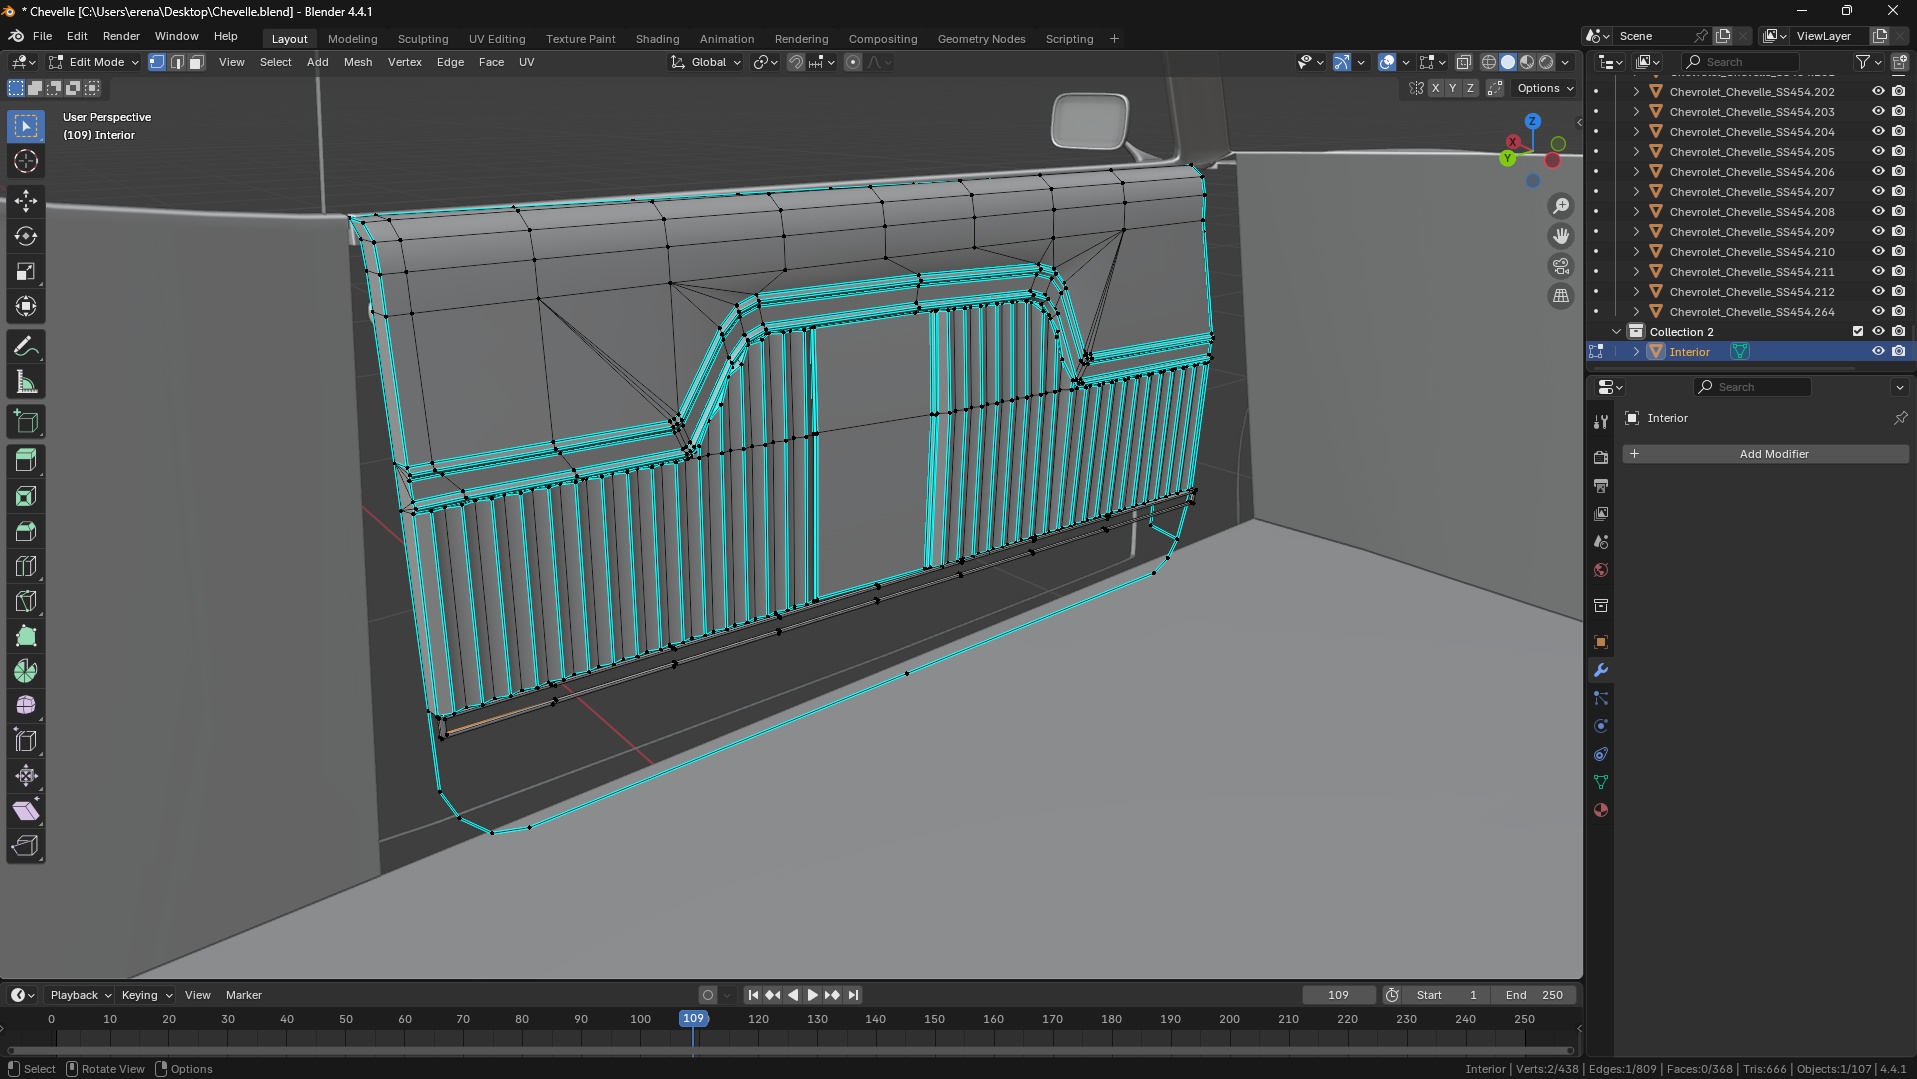This screenshot has height=1079, width=1917.
Task: Hide Chevrolet_Chevelle_SS454.202 in viewport
Action: point(1878,92)
